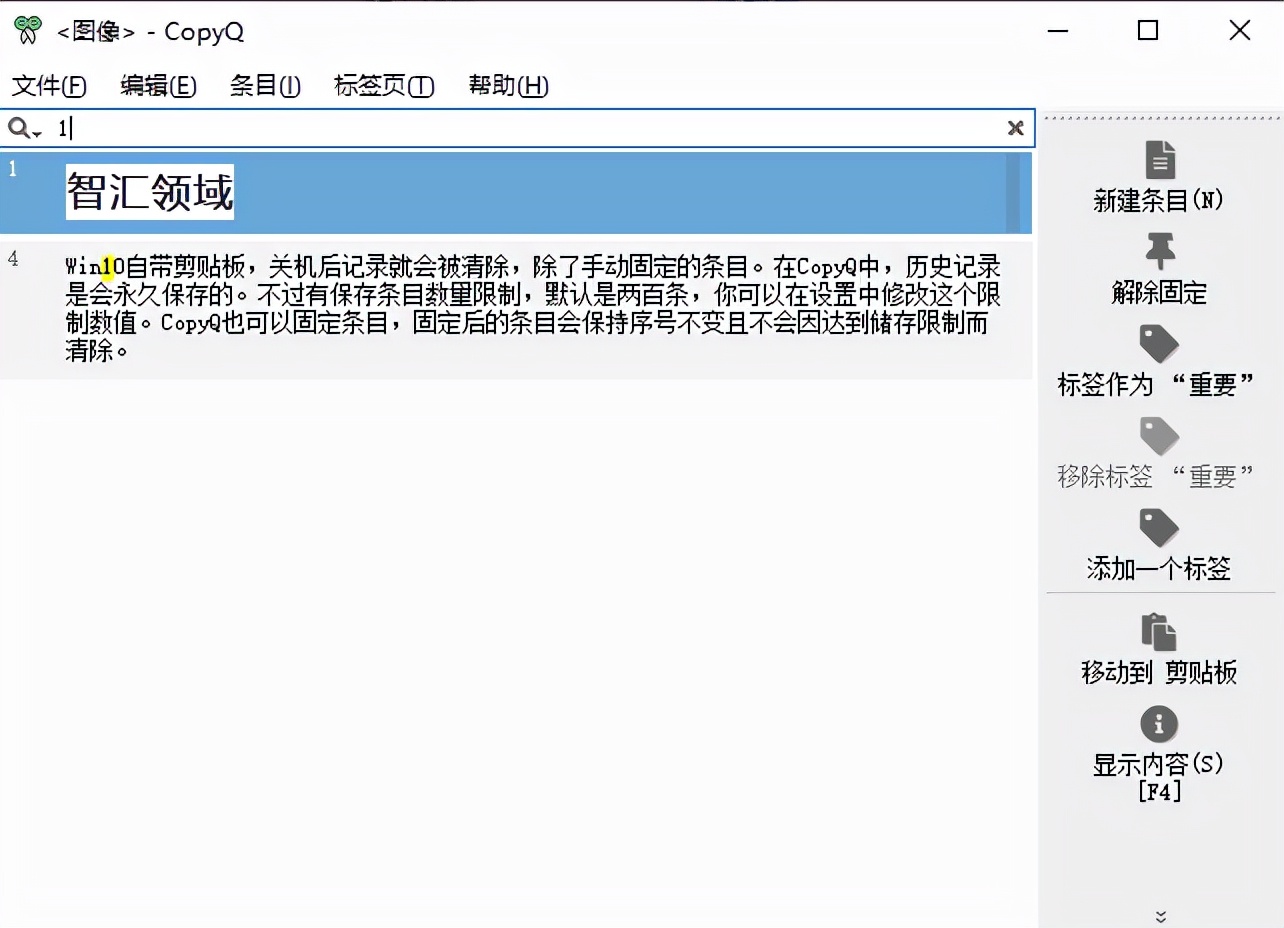Screen dimensions: 1284x928
Task: Toggle search filter with magnifier icon
Action: coord(21,128)
